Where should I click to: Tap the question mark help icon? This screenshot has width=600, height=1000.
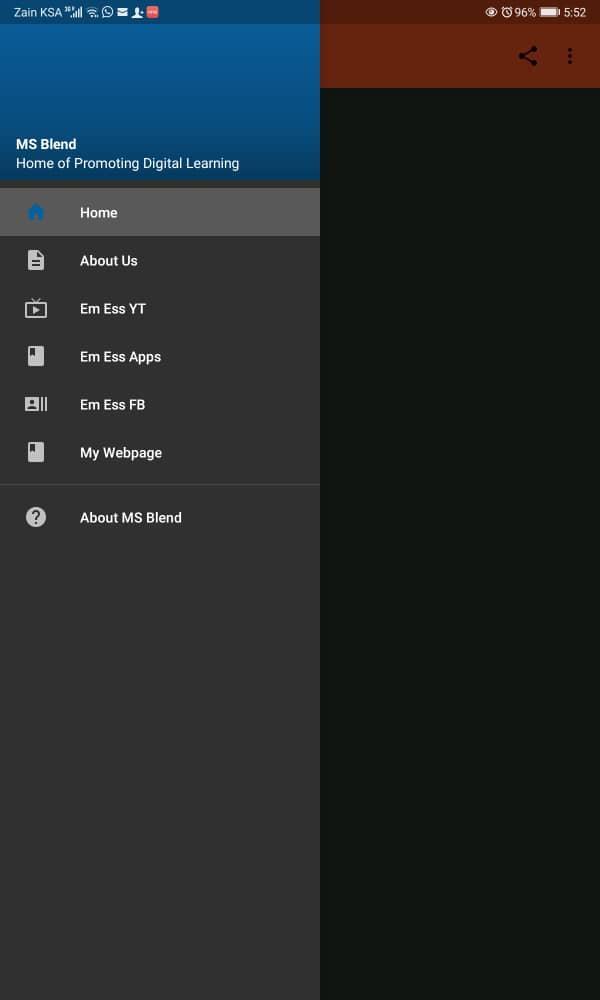pyautogui.click(x=36, y=517)
